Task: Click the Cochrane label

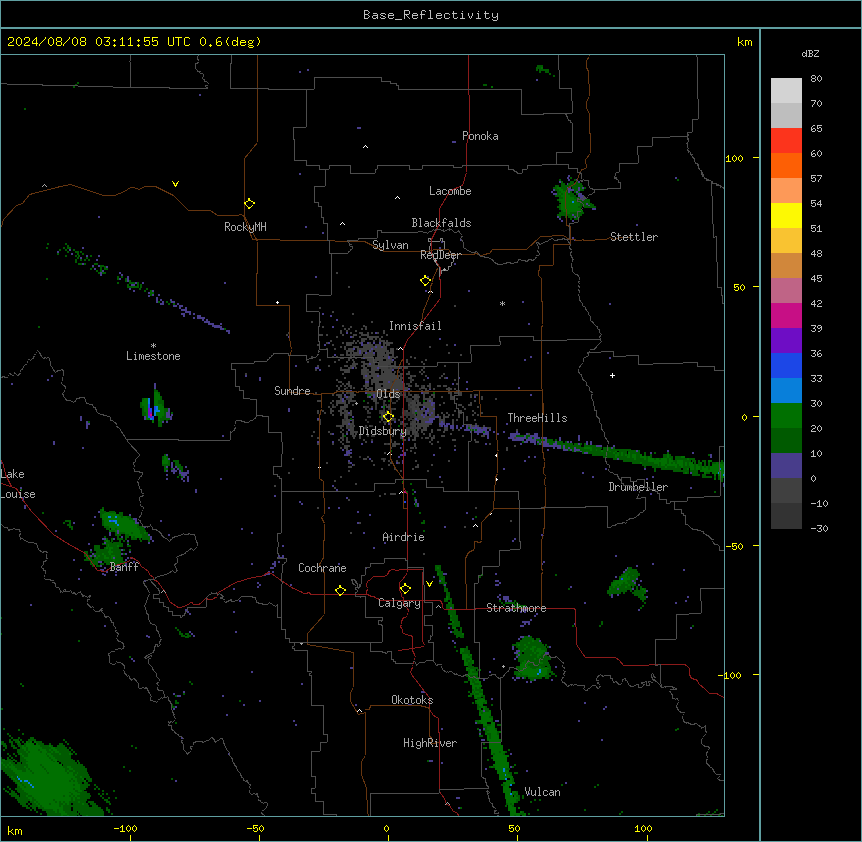Action: point(322,568)
